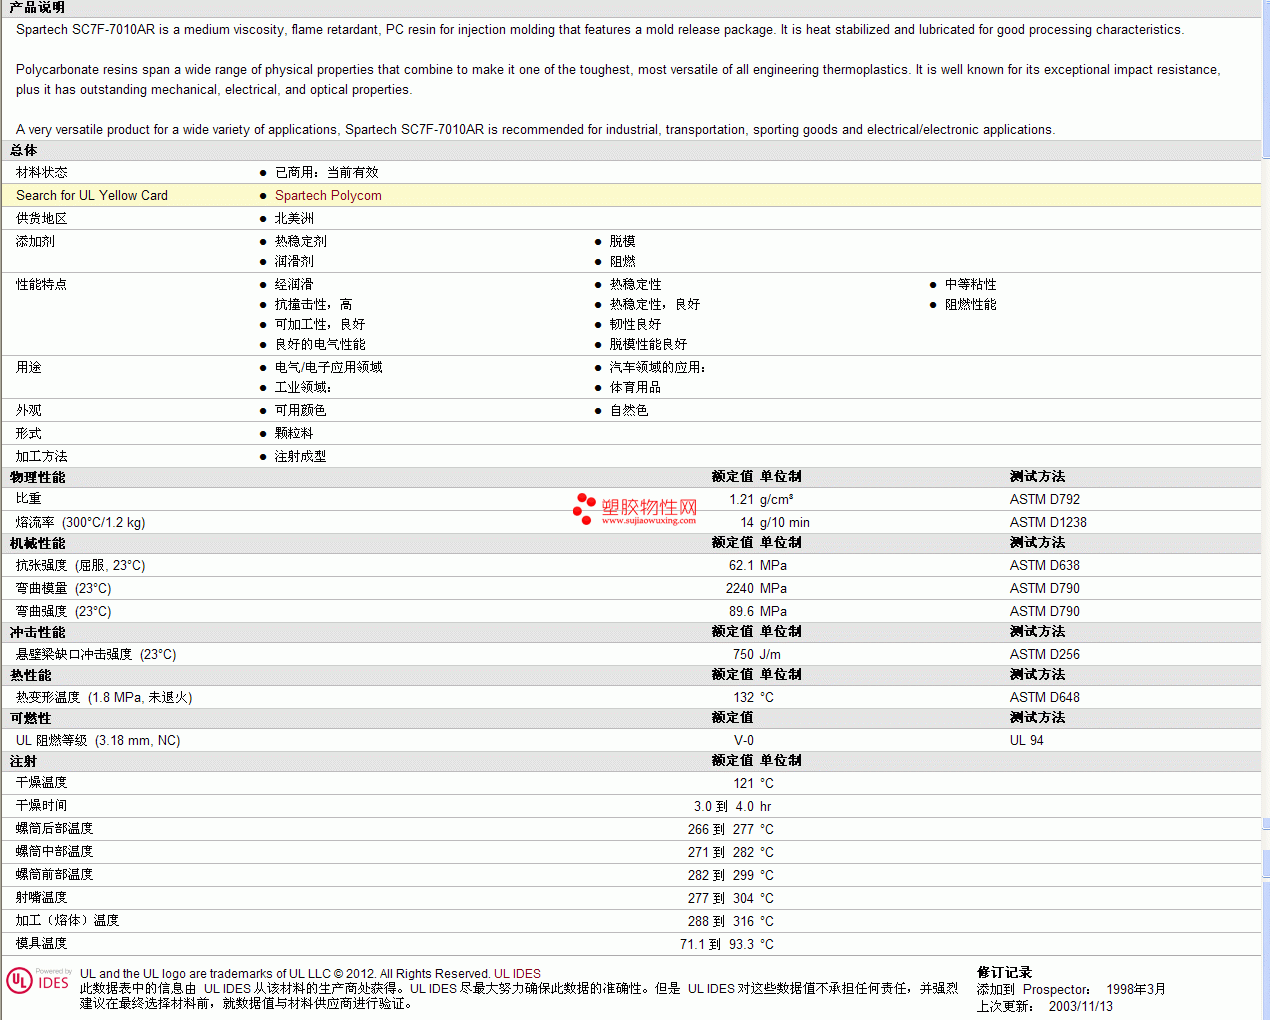Click the '模具温度' row label
This screenshot has height=1020, width=1270.
pyautogui.click(x=42, y=943)
